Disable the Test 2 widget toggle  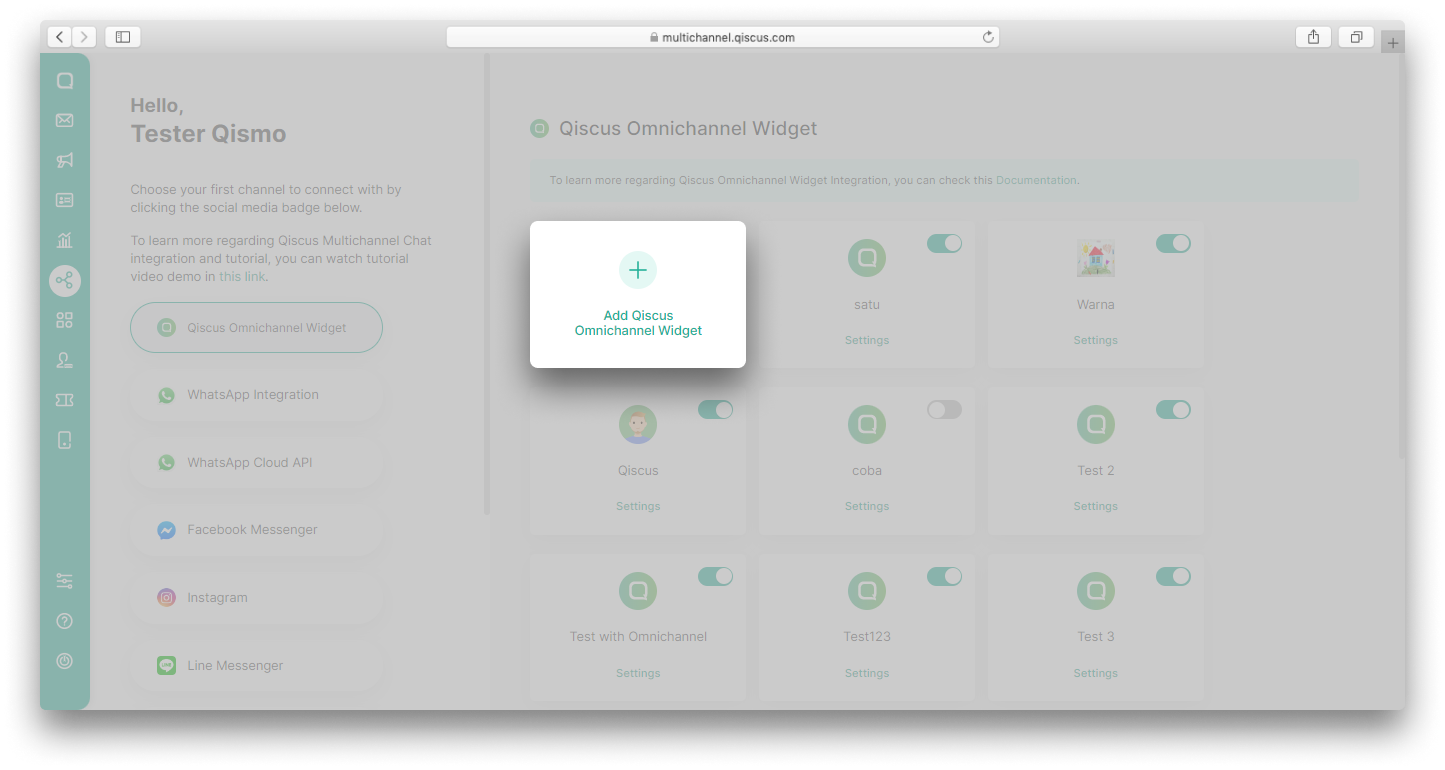[1173, 409]
